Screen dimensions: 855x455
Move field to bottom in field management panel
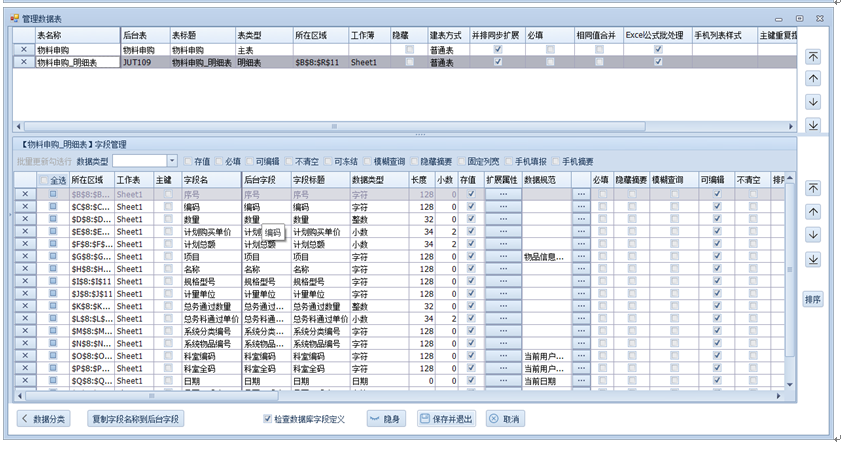point(813,259)
